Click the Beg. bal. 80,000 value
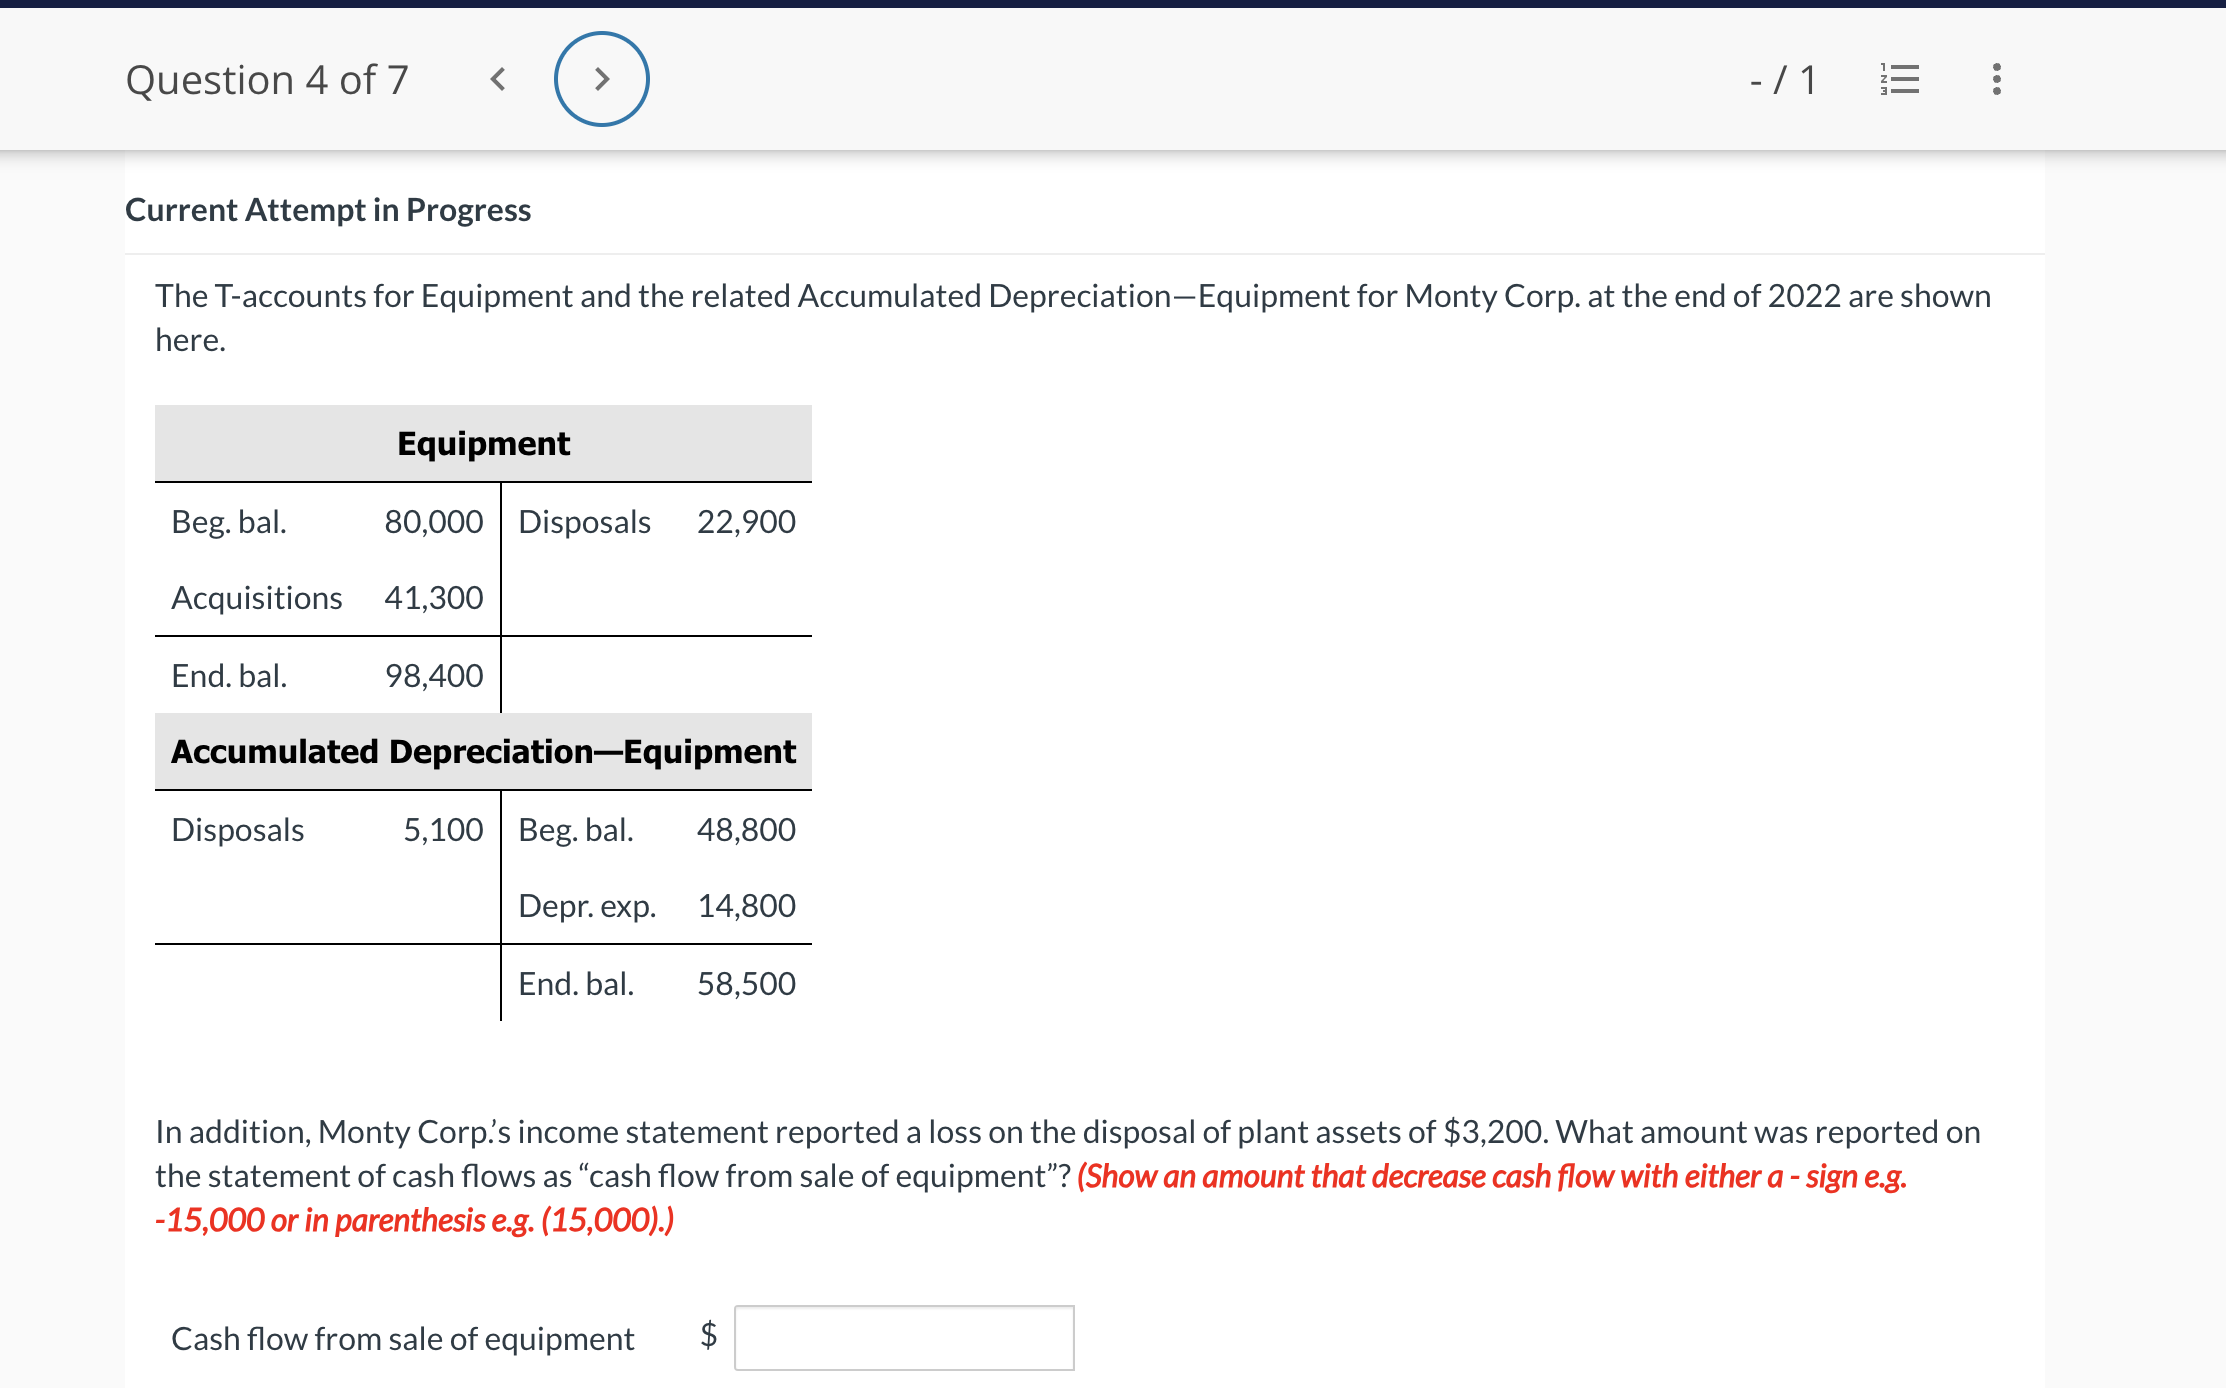Screen dimensions: 2226x1388 pos(433,522)
